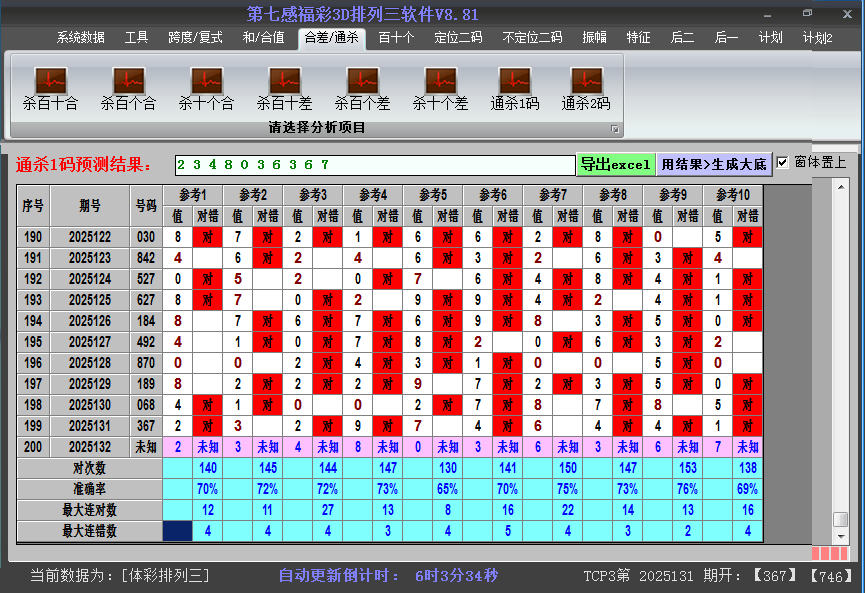Open the 工具 menu tab

136,38
